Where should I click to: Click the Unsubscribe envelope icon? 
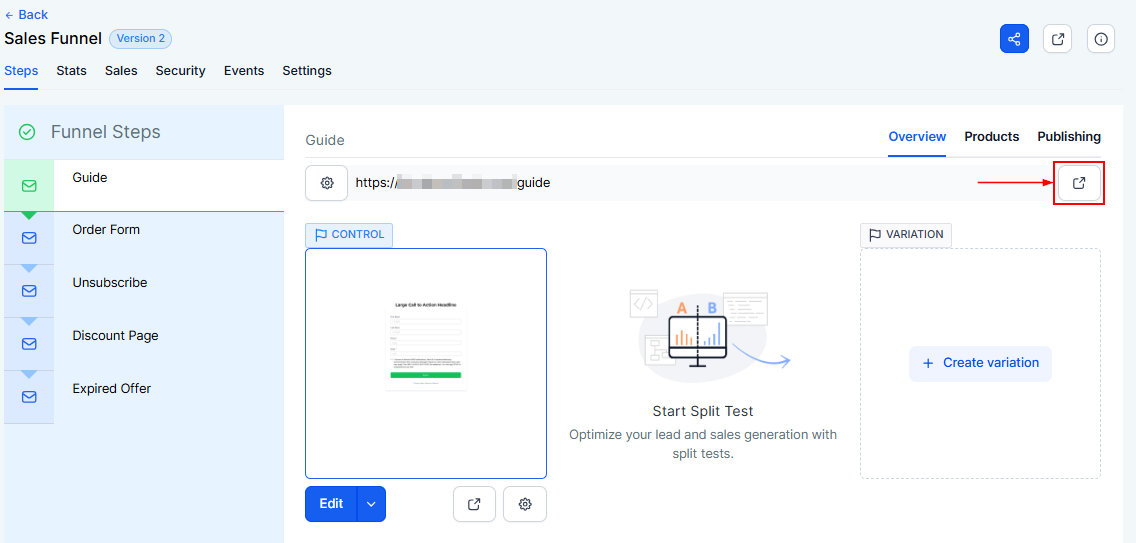coord(29,291)
